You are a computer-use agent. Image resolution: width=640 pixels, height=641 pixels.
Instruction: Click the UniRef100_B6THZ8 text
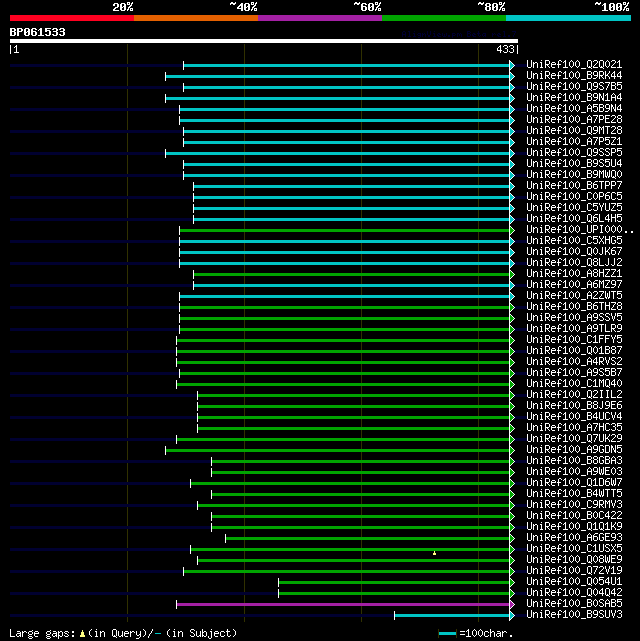point(574,307)
